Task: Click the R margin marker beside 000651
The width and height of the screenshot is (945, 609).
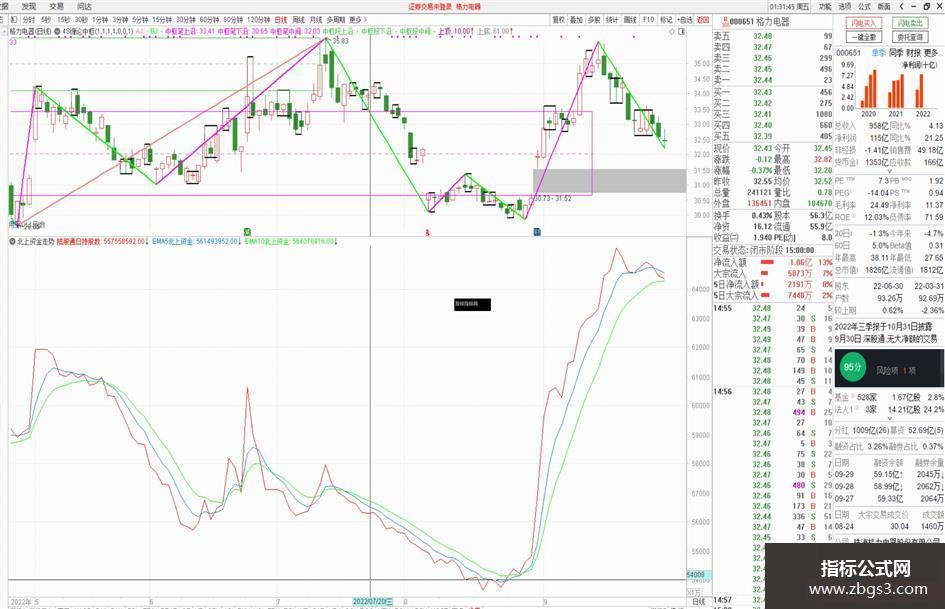Action: [725, 20]
